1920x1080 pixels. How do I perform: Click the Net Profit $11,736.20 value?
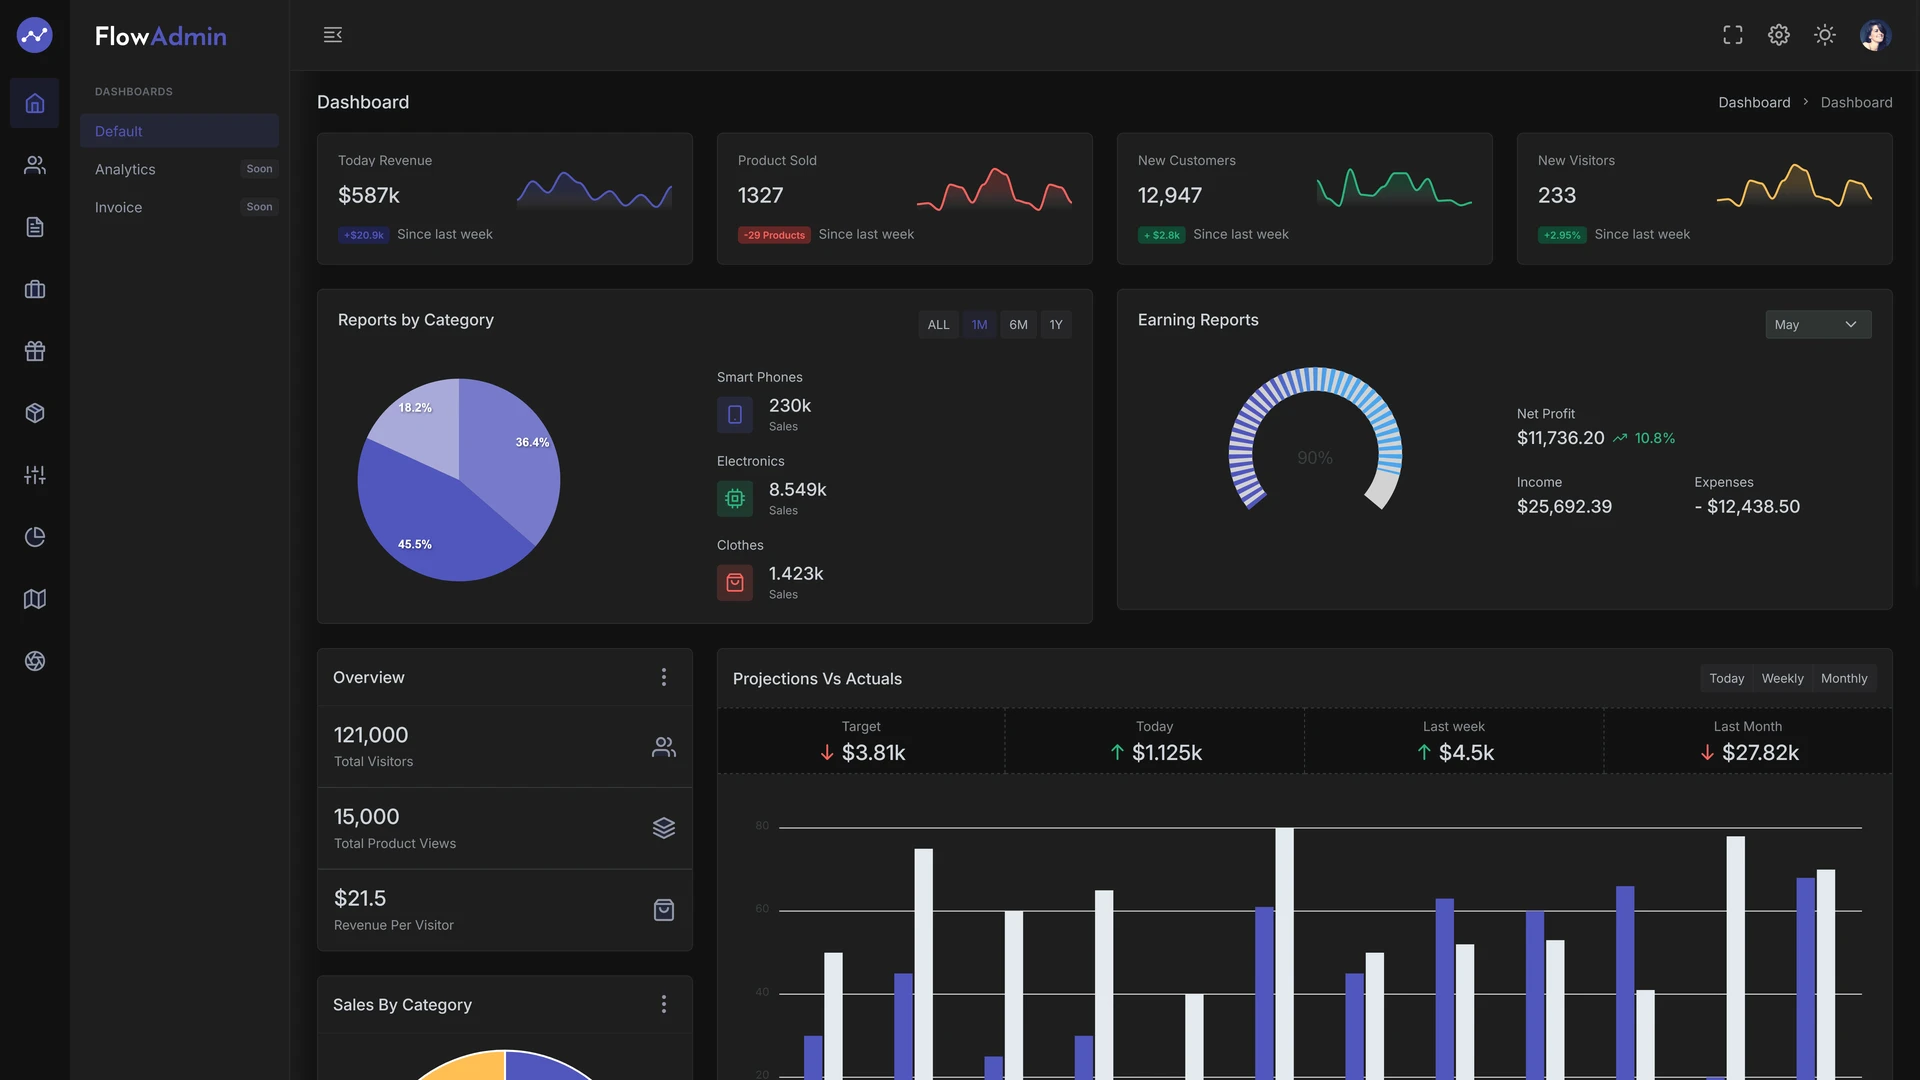tap(1560, 438)
